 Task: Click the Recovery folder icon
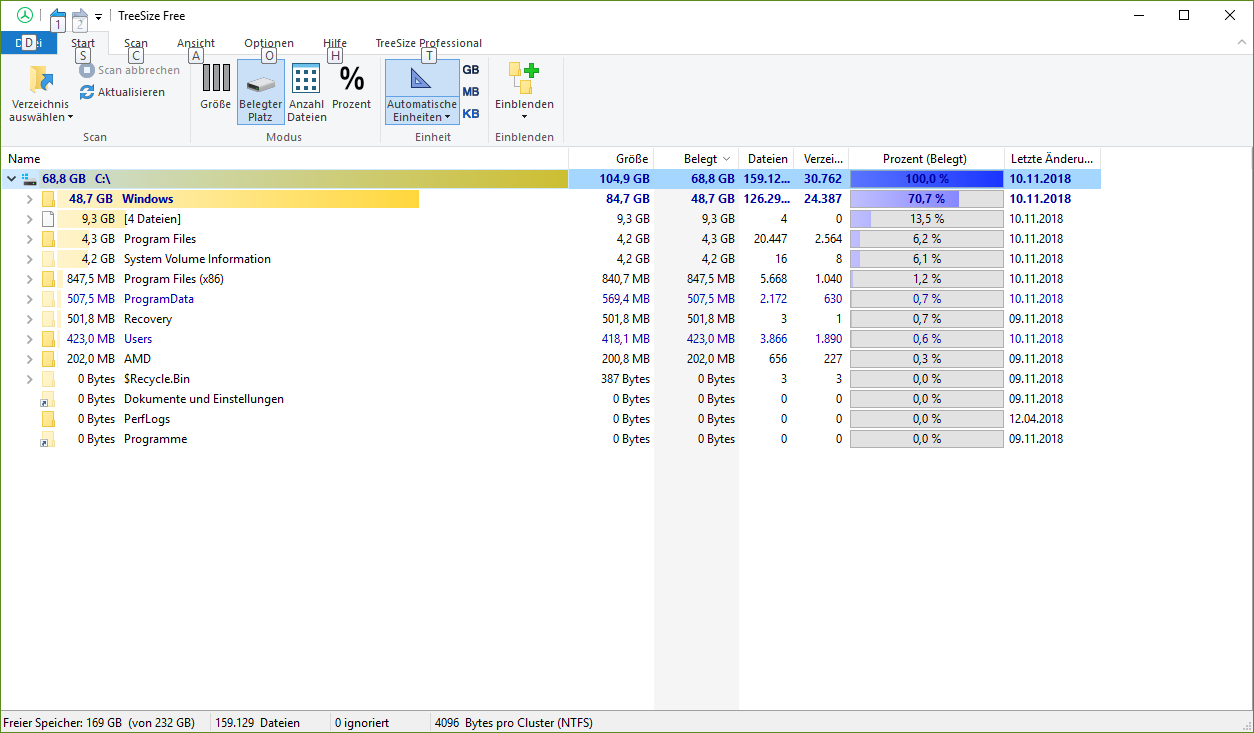pos(48,319)
